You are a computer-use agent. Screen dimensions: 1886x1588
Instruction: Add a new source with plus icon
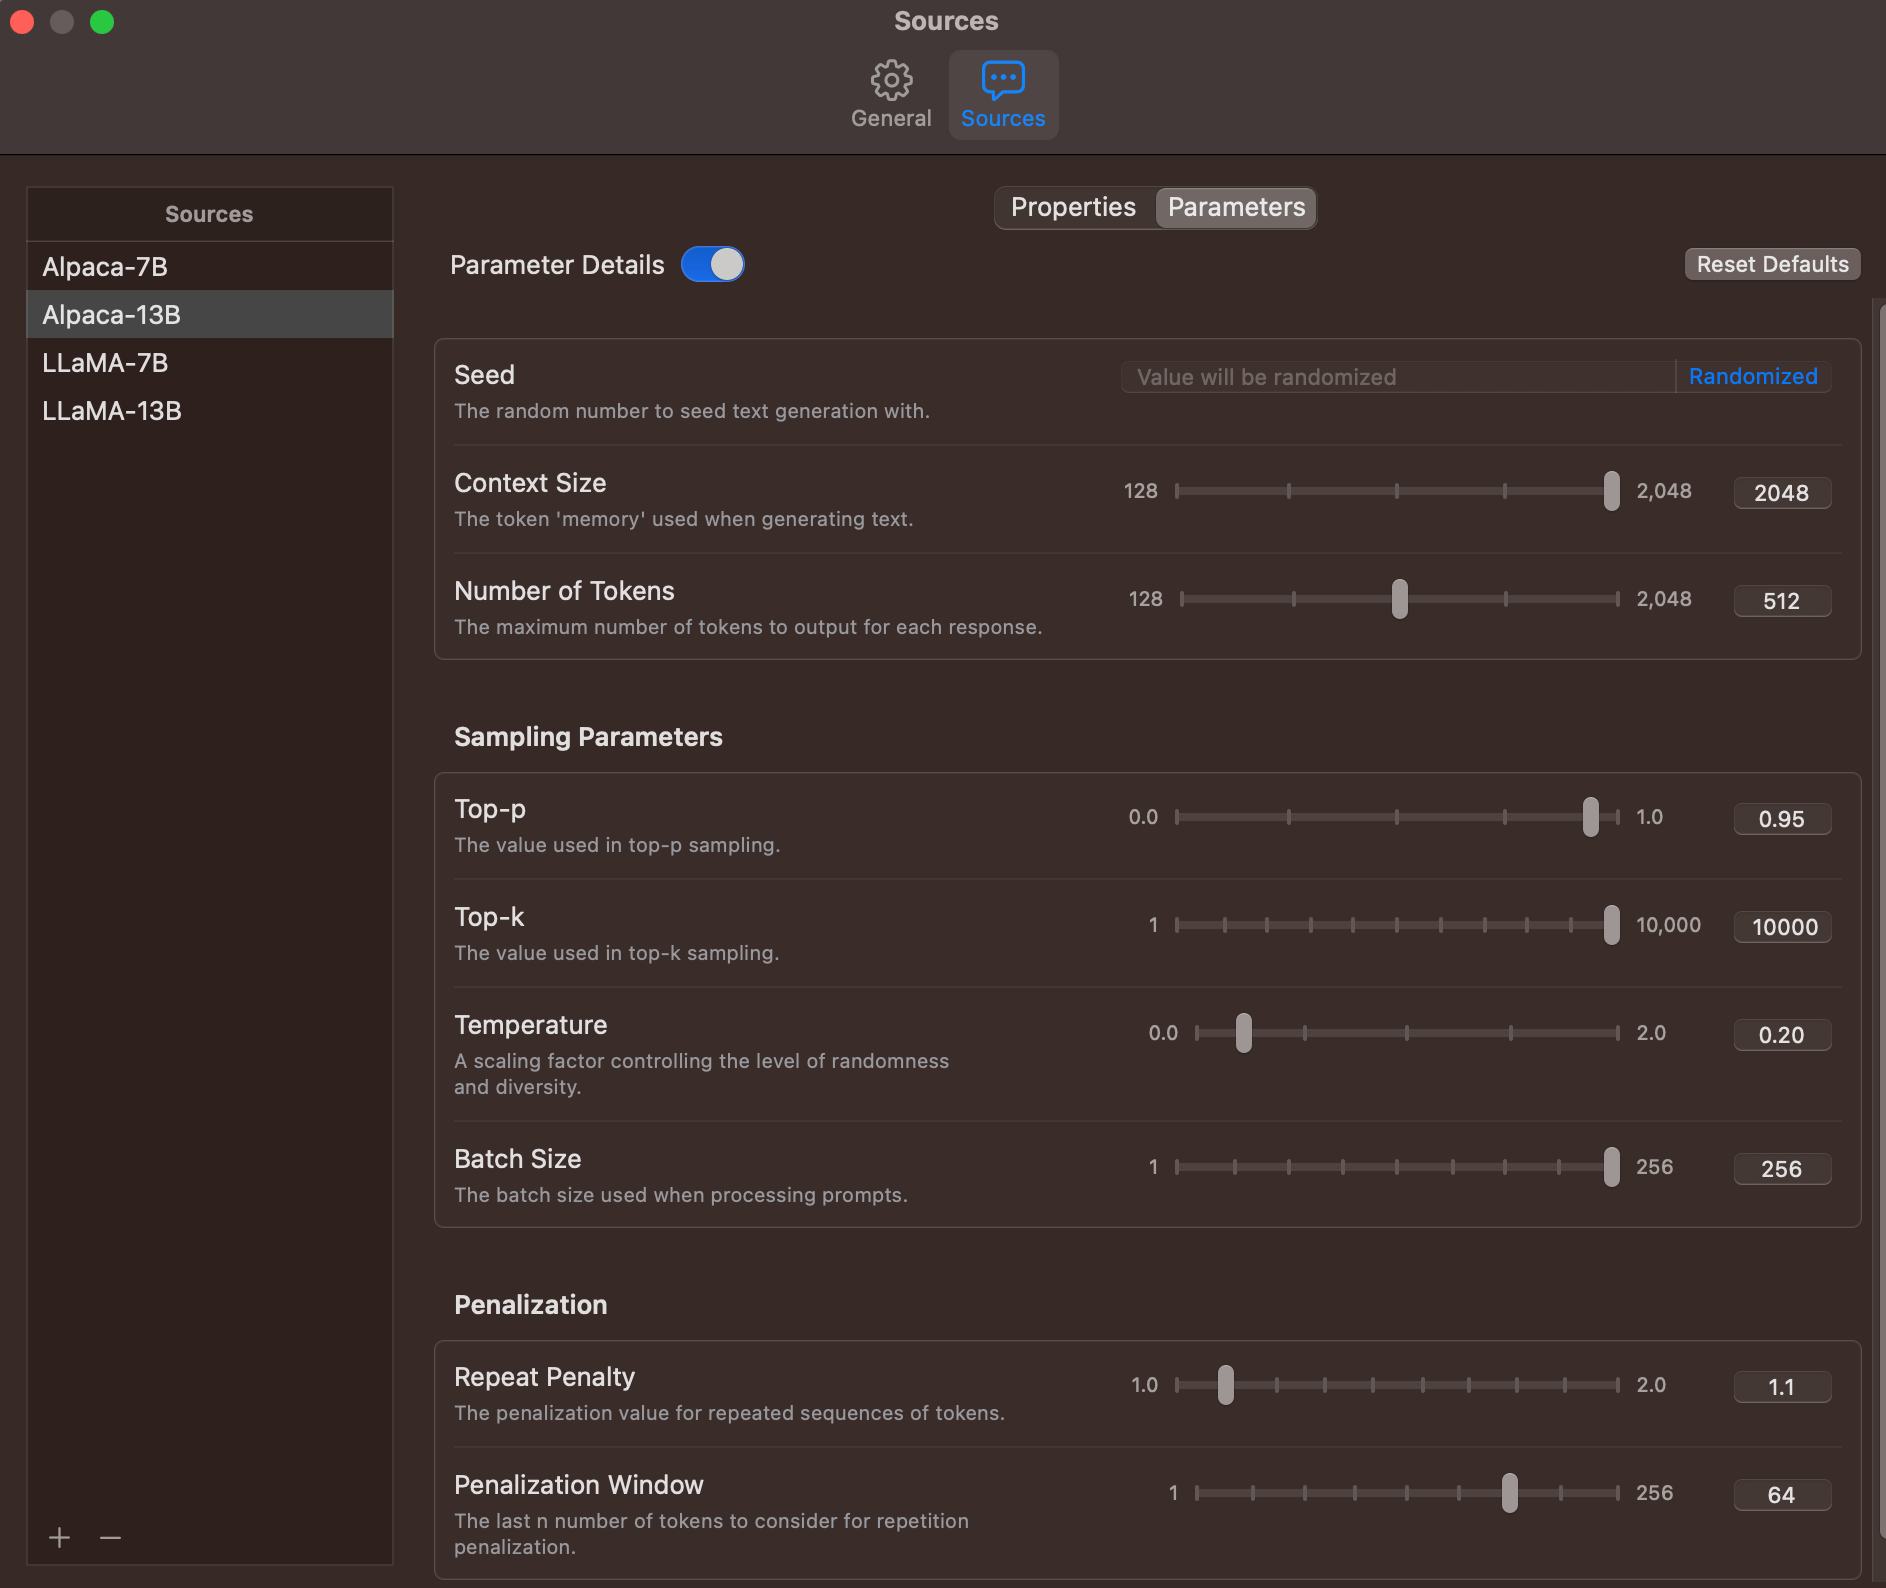59,1537
